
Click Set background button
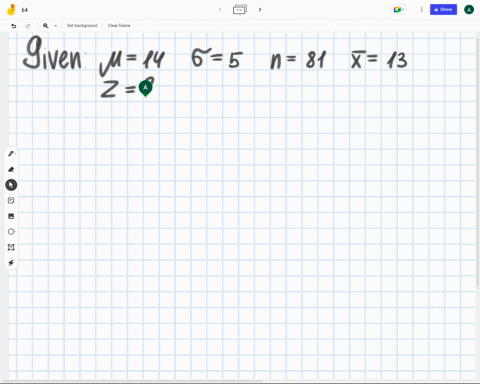click(x=82, y=25)
